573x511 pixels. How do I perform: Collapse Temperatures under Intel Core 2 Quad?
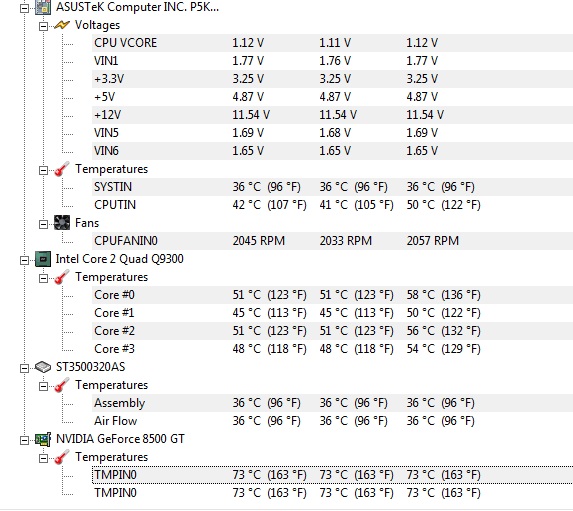click(43, 278)
